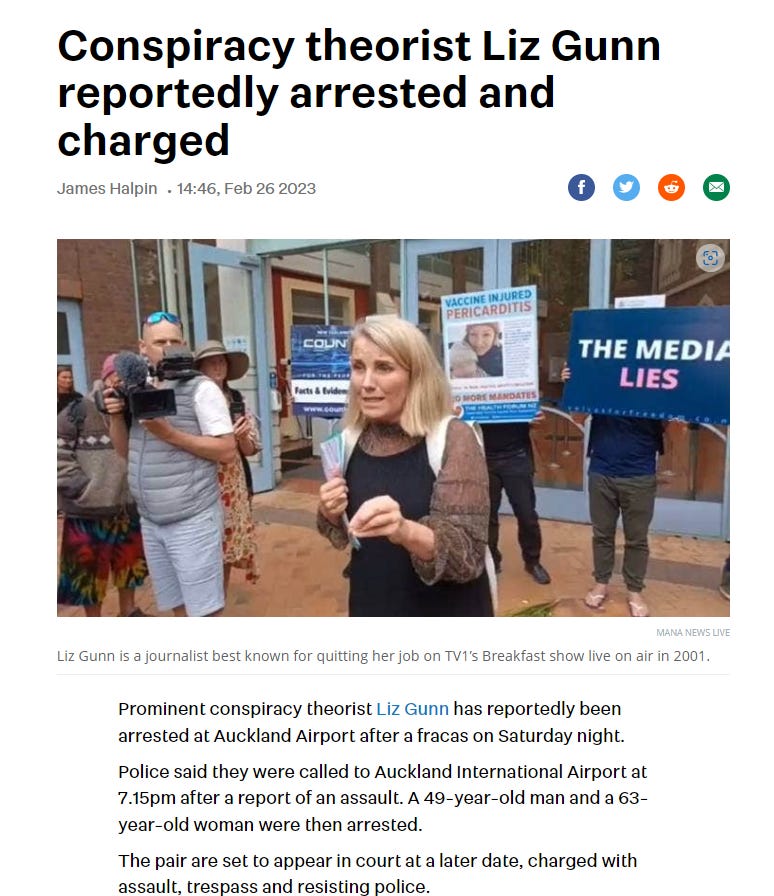The height and width of the screenshot is (896, 774).
Task: Click the opening paragraph text
Action: coord(371,722)
